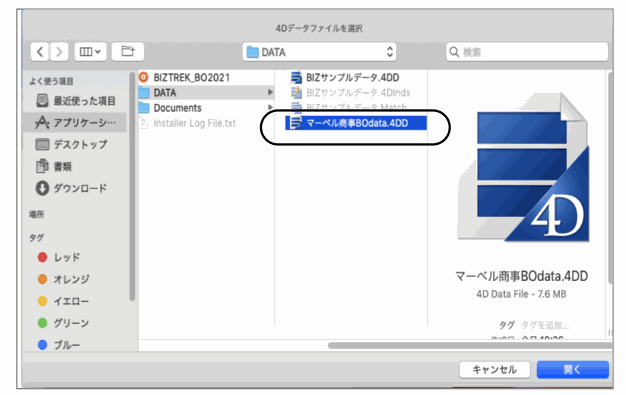The width and height of the screenshot is (626, 395).
Task: Click the 検索 search field
Action: pyautogui.click(x=527, y=52)
